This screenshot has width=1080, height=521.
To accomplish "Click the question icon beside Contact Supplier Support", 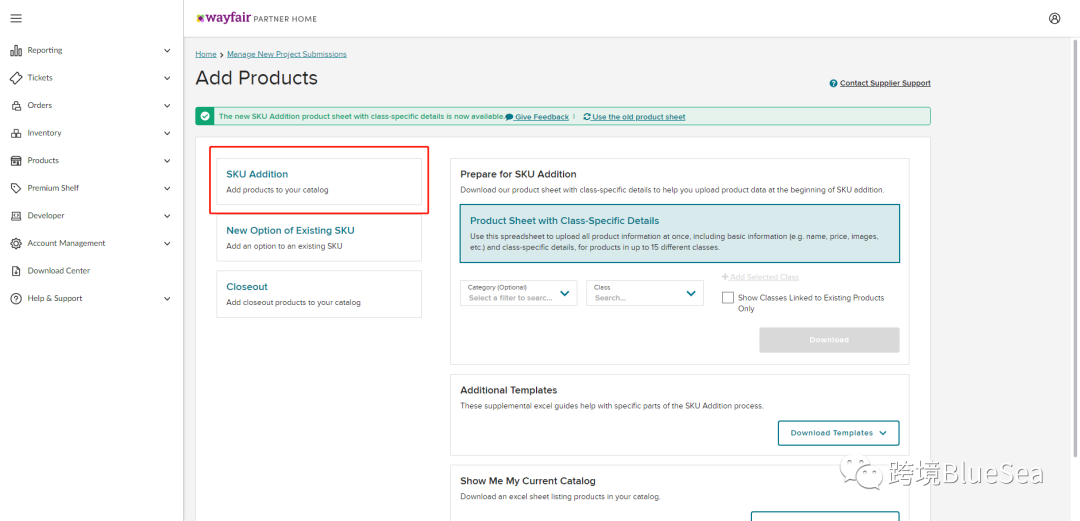I will 833,83.
